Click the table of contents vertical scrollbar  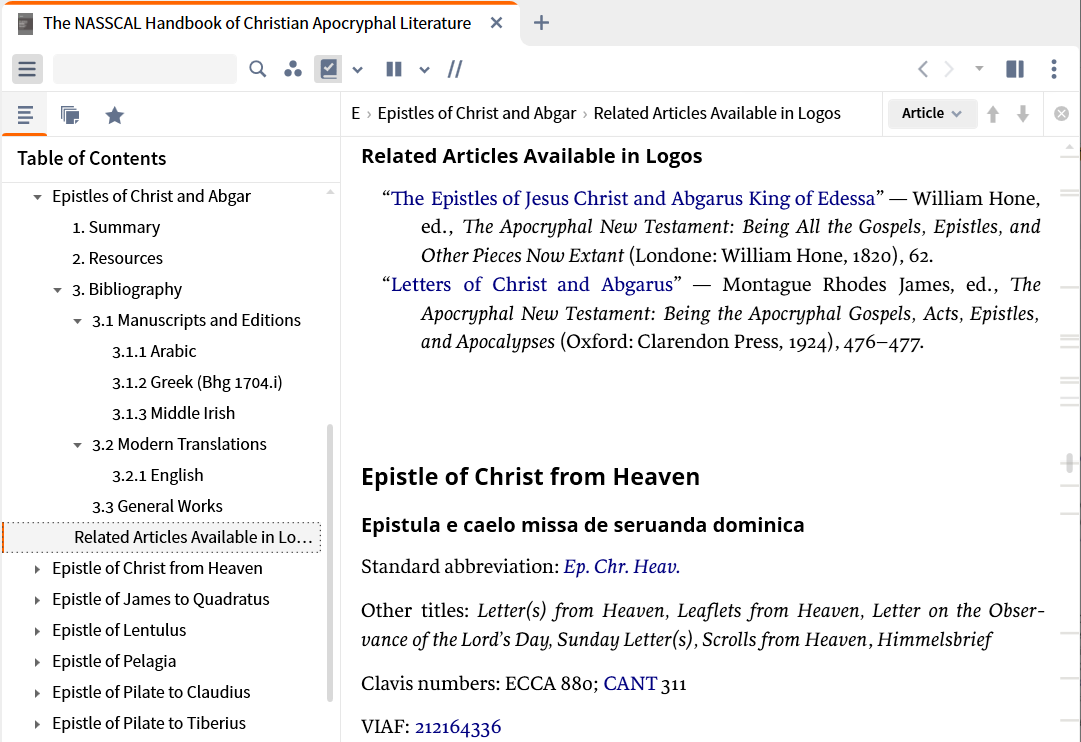tap(330, 560)
